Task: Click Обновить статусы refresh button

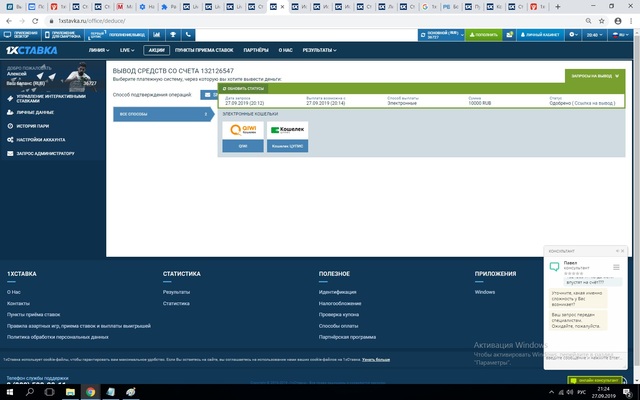Action: pos(243,89)
